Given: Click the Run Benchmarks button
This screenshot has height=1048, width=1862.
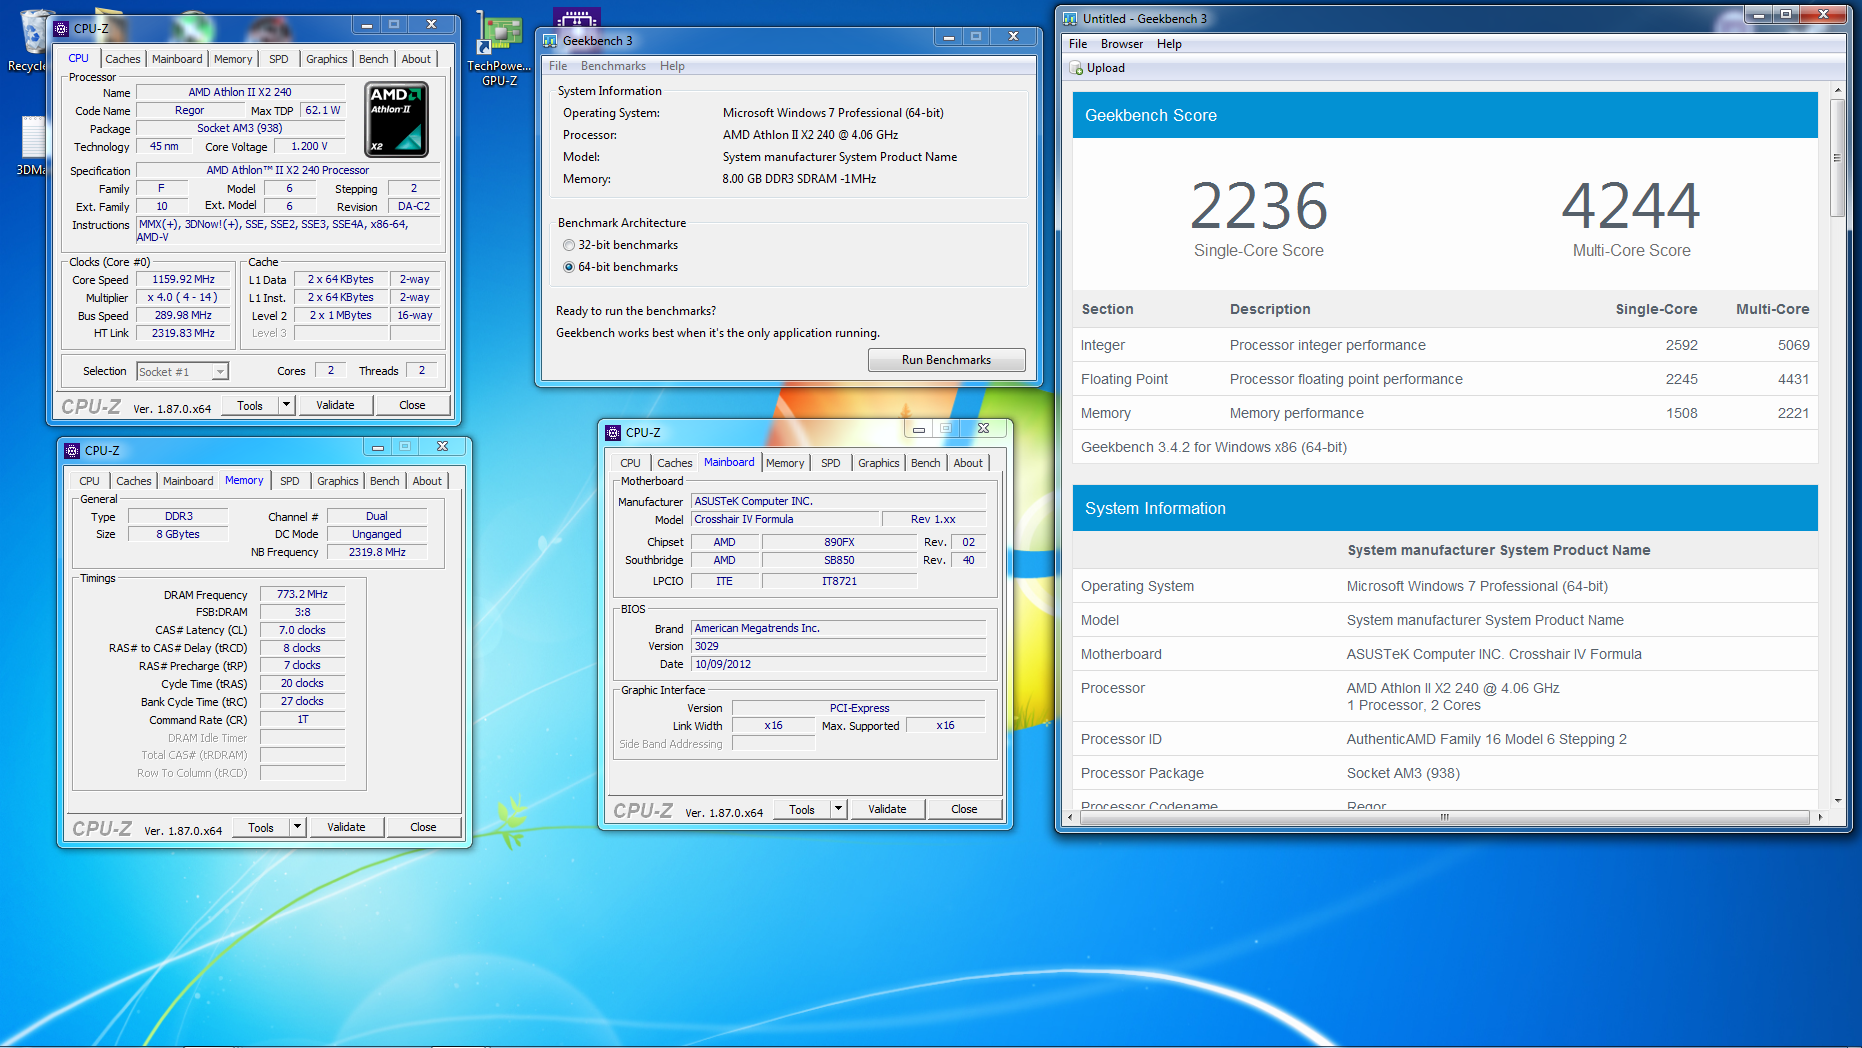Looking at the screenshot, I should tap(946, 360).
